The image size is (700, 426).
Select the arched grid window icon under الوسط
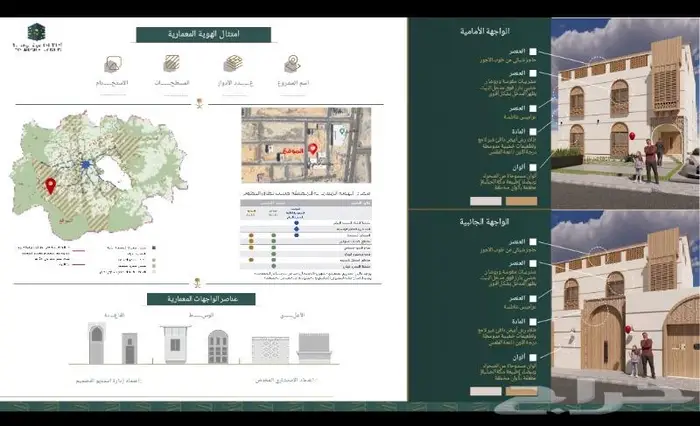[x=217, y=346]
